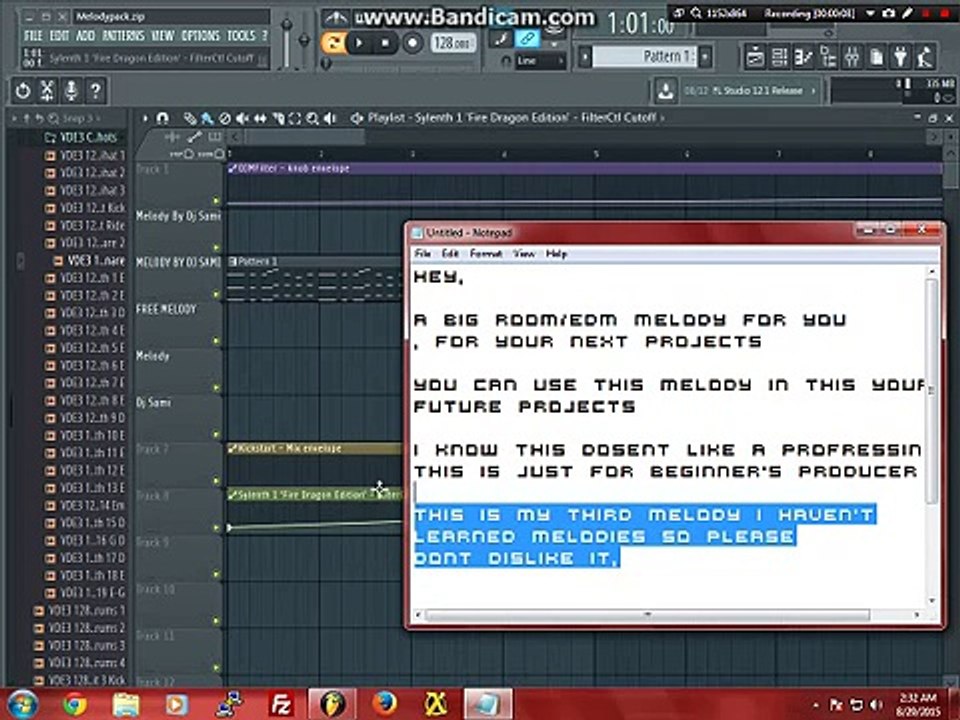Click the microphone icon in the shortcut toolbar

pyautogui.click(x=71, y=91)
